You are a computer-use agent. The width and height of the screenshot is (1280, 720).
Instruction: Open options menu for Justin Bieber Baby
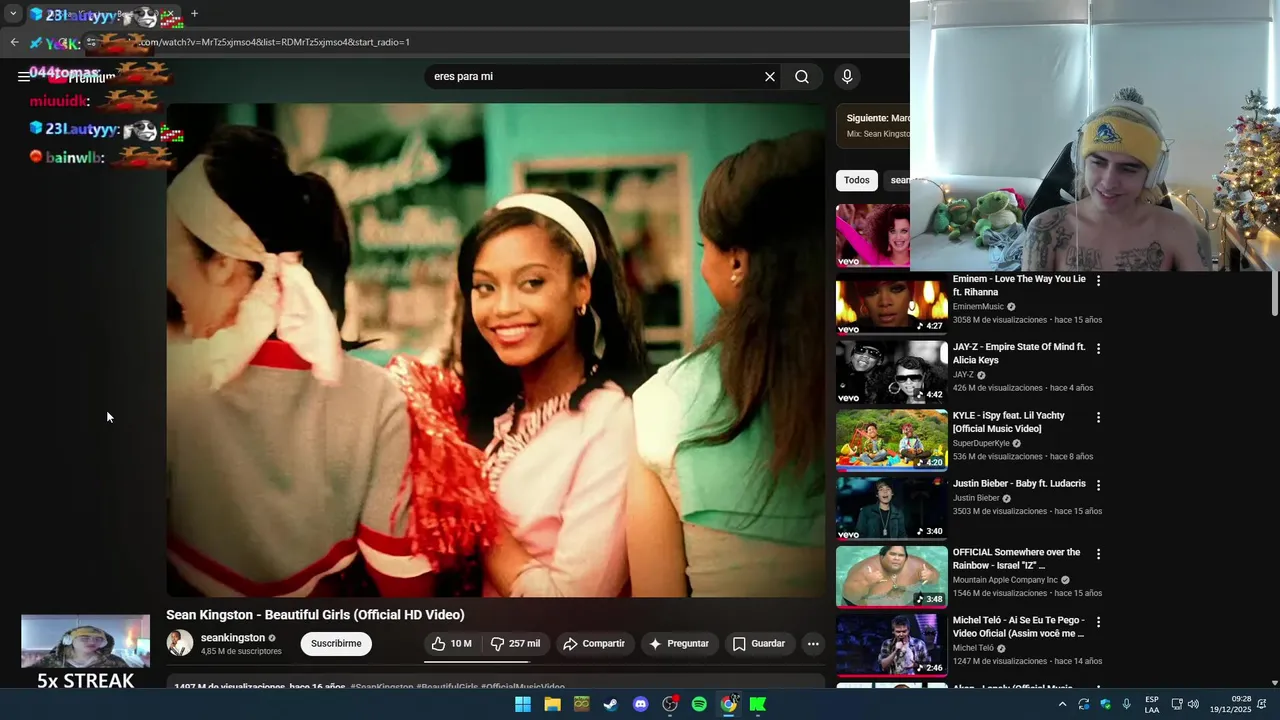tap(1098, 485)
